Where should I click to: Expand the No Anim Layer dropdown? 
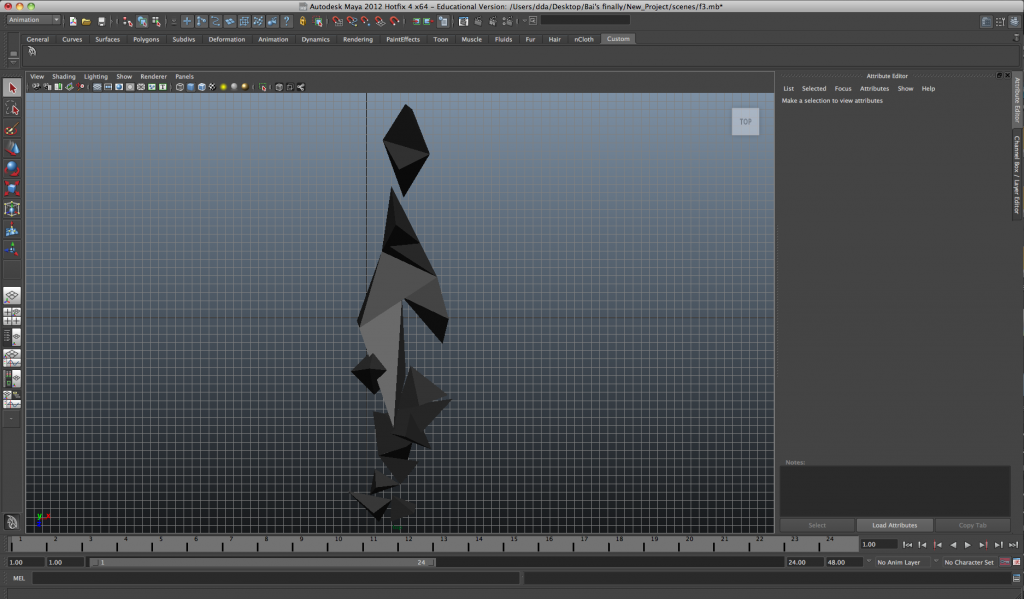900,563
